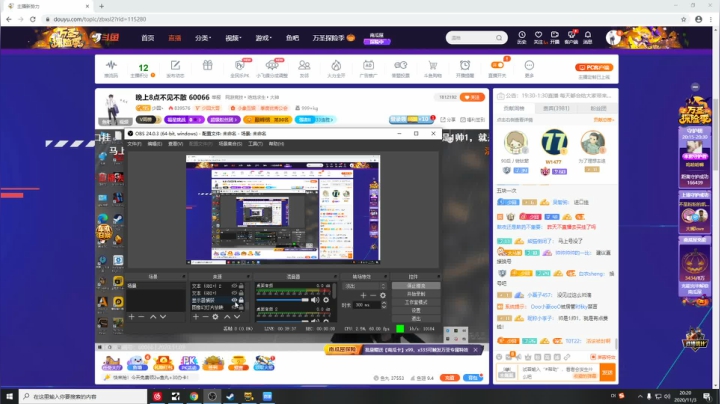Toggle lock of second 文本 source

pos(241,293)
